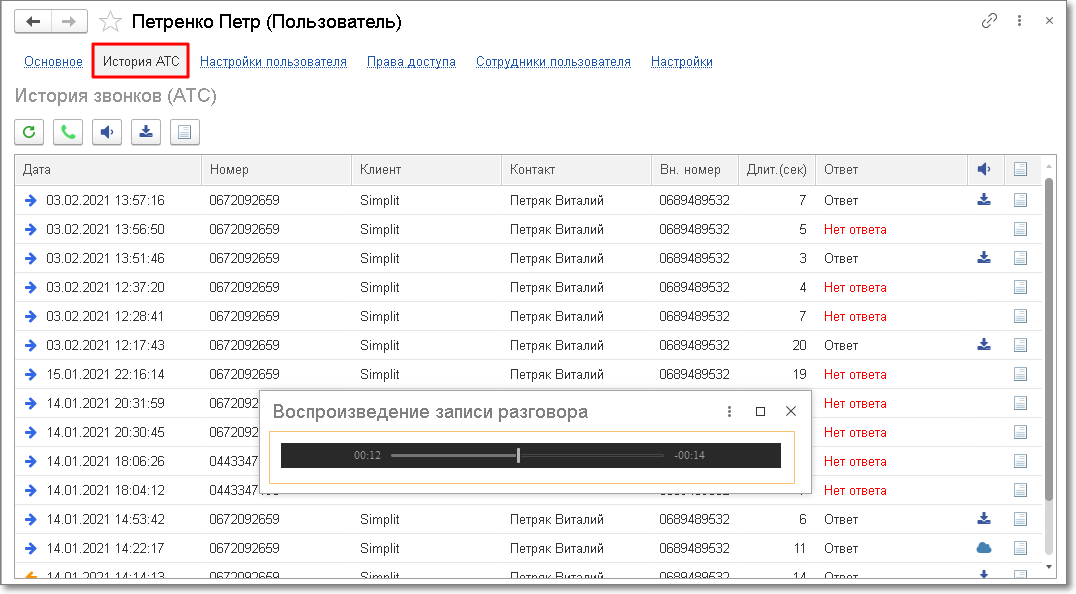The height and width of the screenshot is (594, 1076).
Task: Click the download recording toolbar button
Action: [x=146, y=132]
